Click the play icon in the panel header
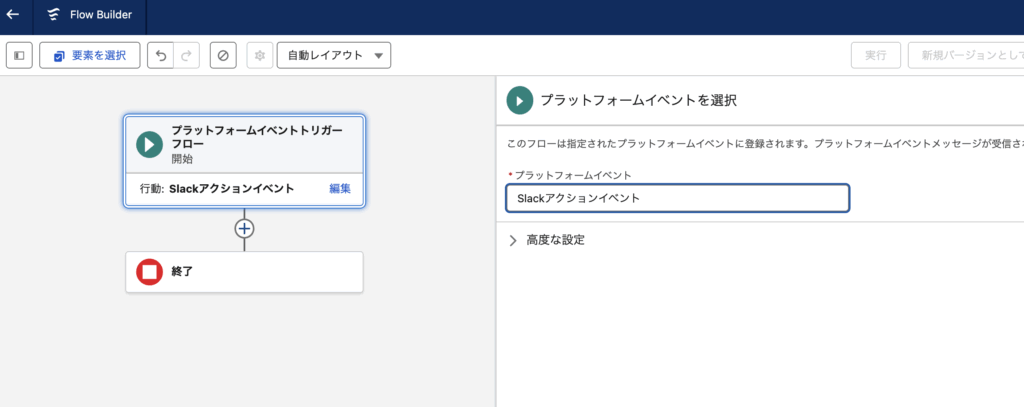The image size is (1024, 407). click(519, 100)
